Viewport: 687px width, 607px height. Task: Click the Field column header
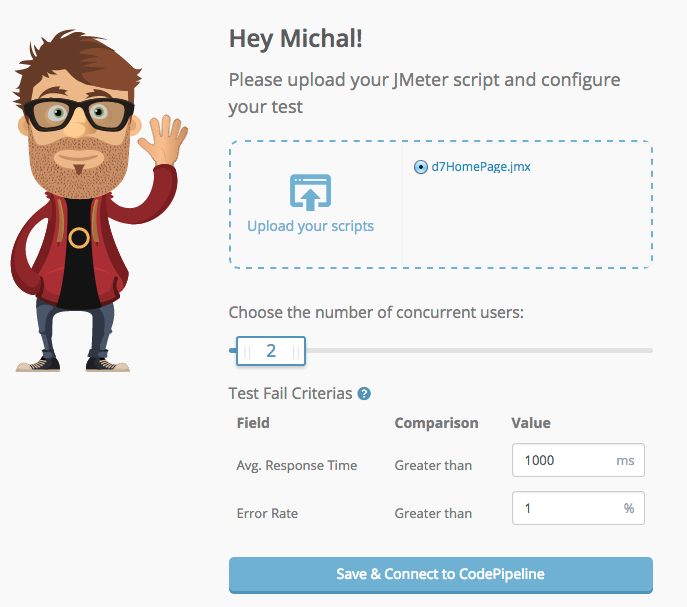(x=253, y=423)
